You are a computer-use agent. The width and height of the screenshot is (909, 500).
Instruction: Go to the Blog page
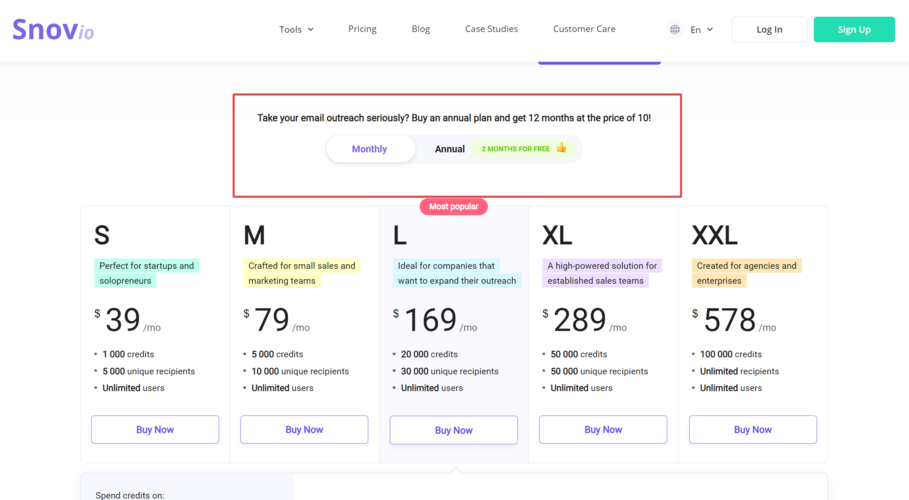[x=421, y=29]
